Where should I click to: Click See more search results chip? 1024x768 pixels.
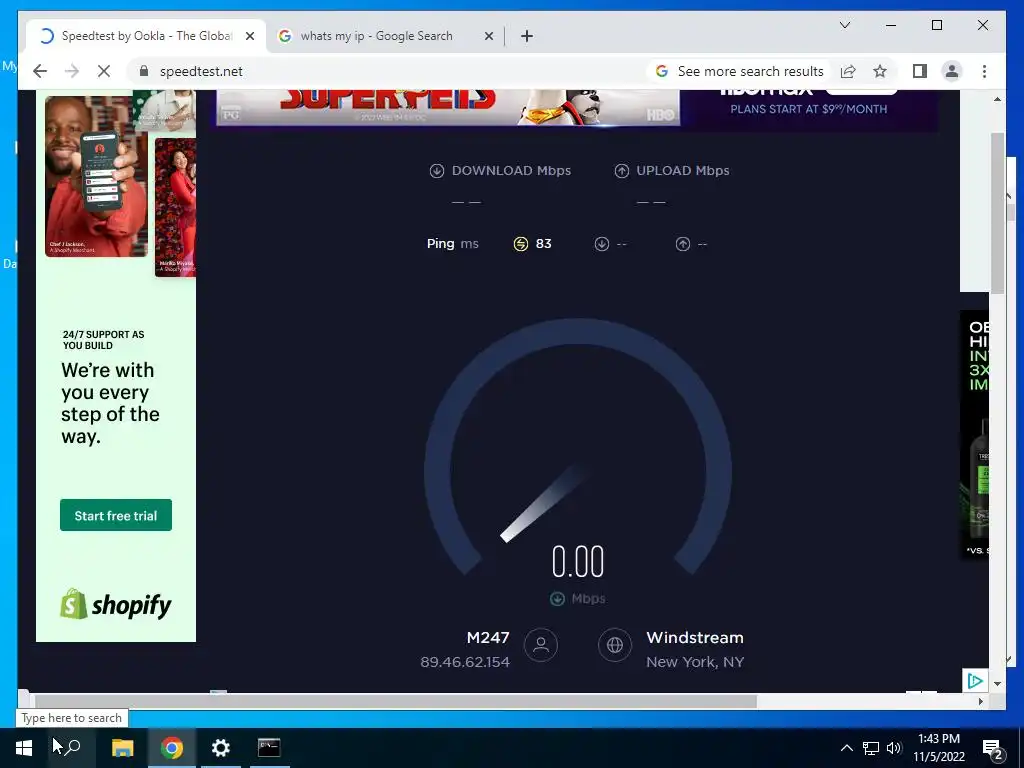tap(740, 71)
